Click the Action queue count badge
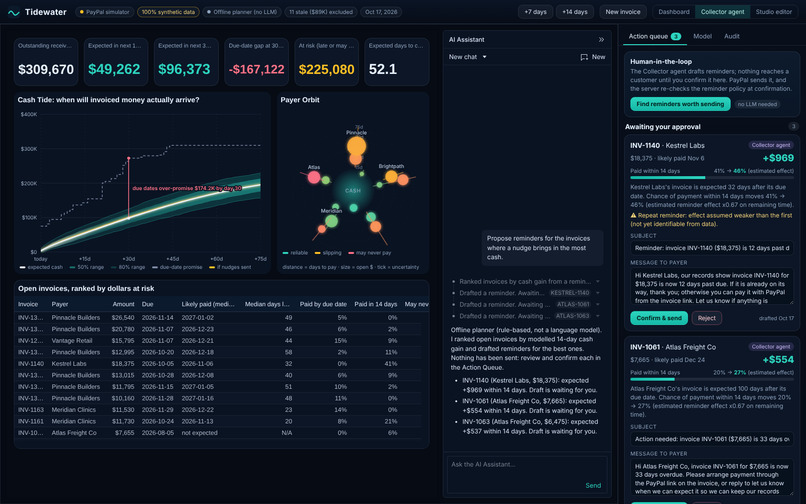This screenshot has width=806, height=504. pos(676,37)
